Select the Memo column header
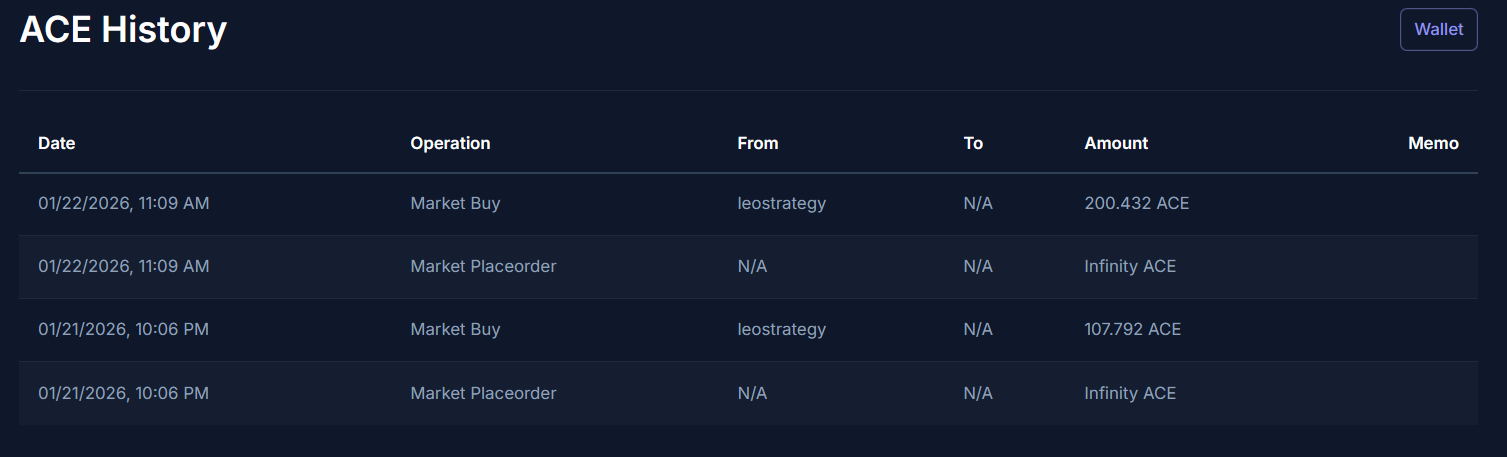Image resolution: width=1507 pixels, height=457 pixels. (1433, 143)
